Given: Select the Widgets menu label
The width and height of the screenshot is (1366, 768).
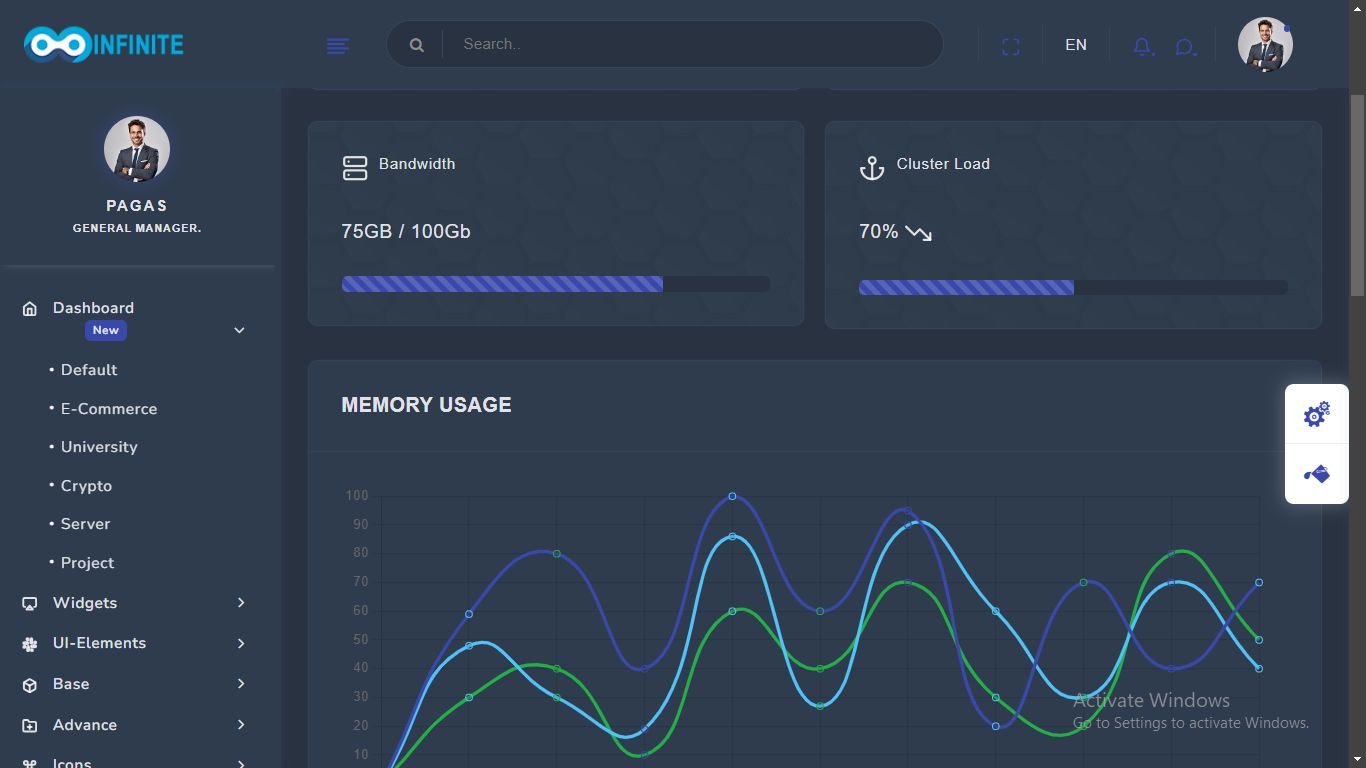Looking at the screenshot, I should [x=85, y=603].
